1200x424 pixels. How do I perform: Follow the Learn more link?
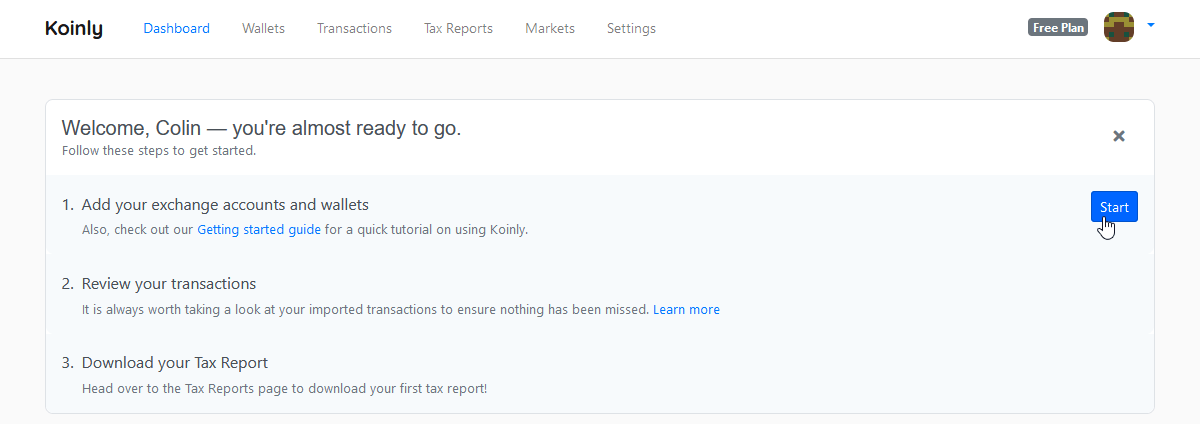[x=686, y=309]
